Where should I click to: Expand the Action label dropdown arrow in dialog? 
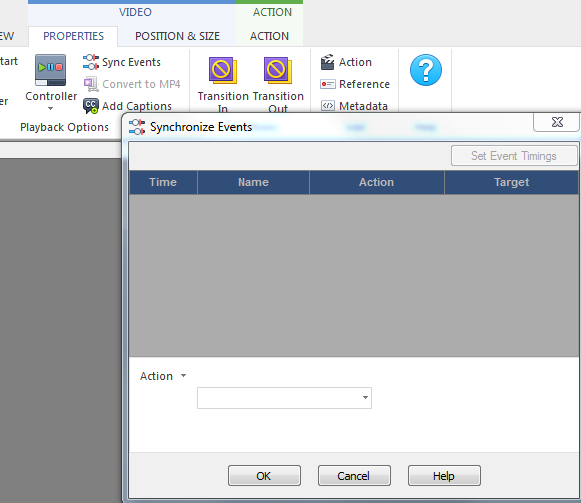point(183,375)
